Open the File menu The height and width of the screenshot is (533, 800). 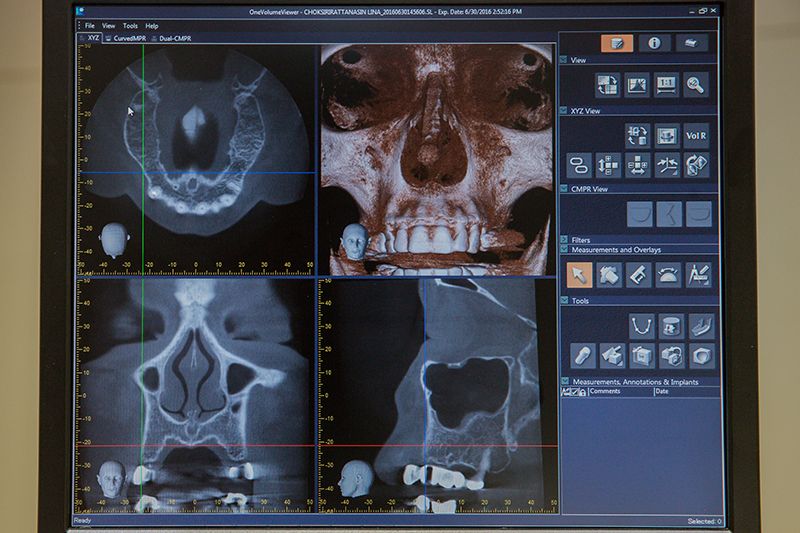click(x=90, y=26)
